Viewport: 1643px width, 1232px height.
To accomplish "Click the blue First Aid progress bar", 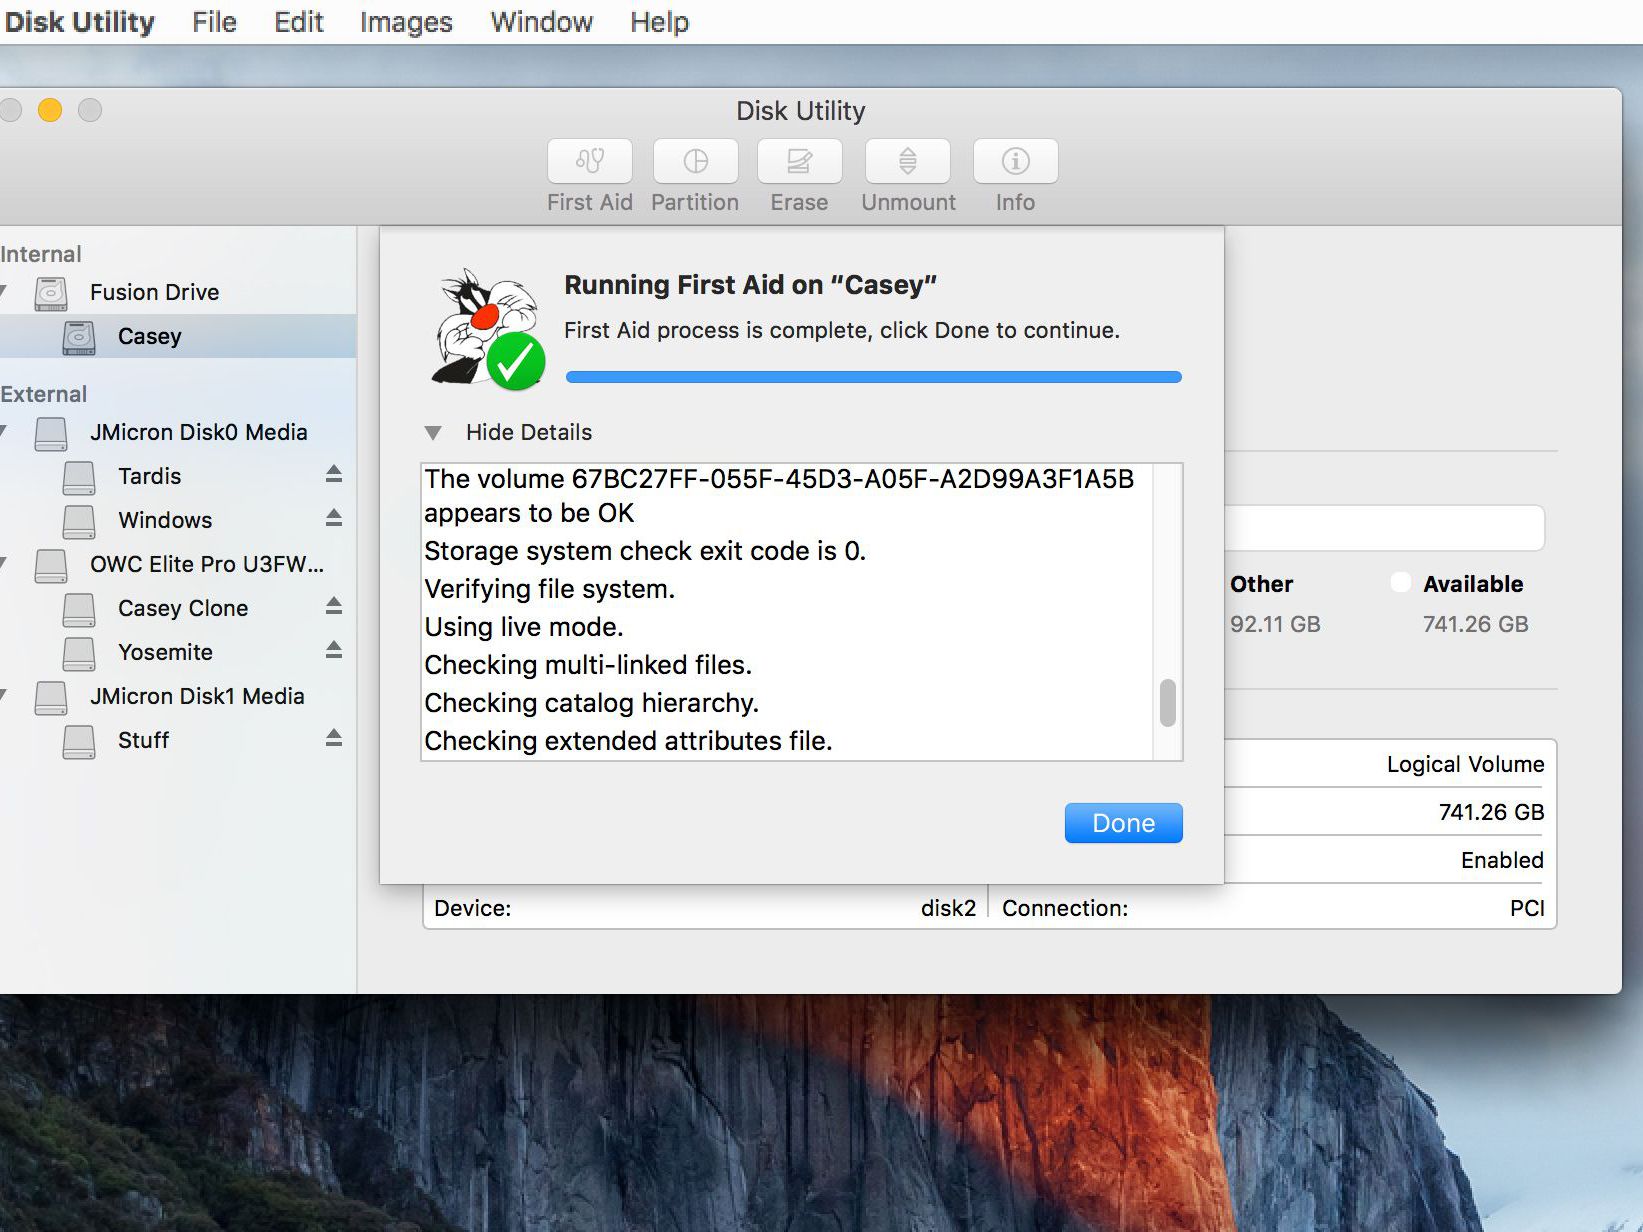I will click(873, 377).
